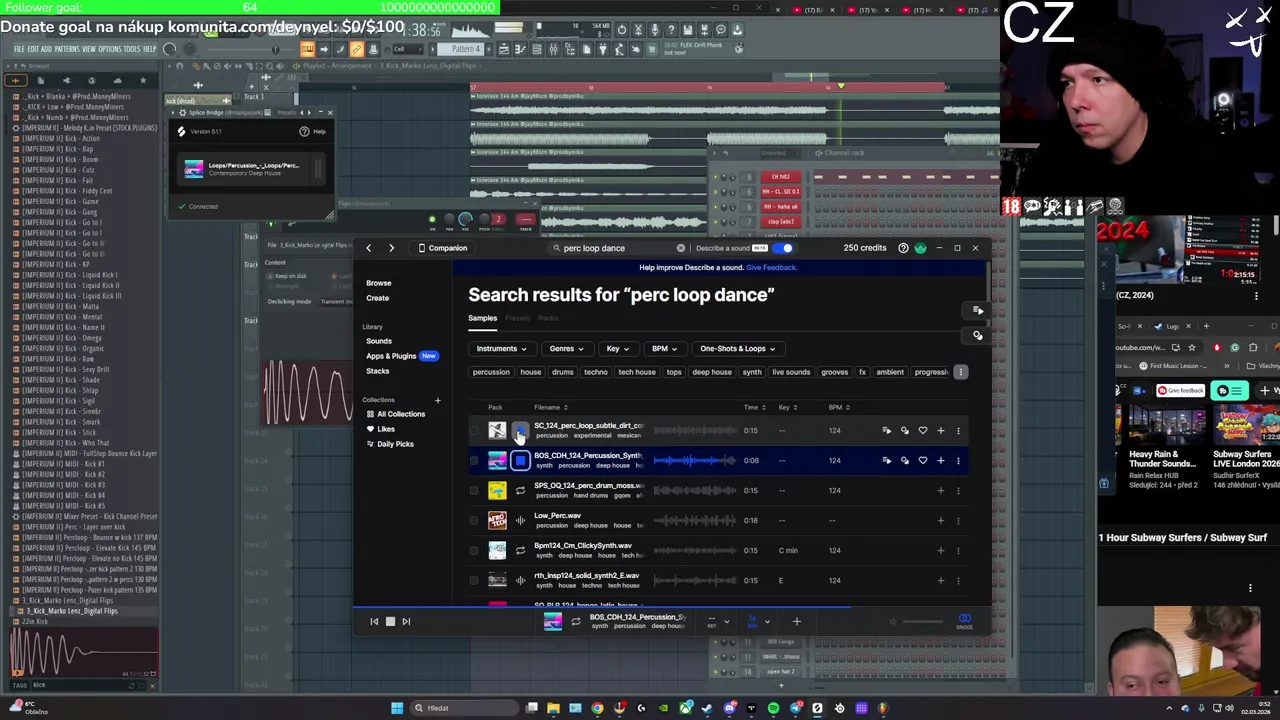Open Key filter dropdown
This screenshot has width=1280, height=720.
pyautogui.click(x=617, y=349)
